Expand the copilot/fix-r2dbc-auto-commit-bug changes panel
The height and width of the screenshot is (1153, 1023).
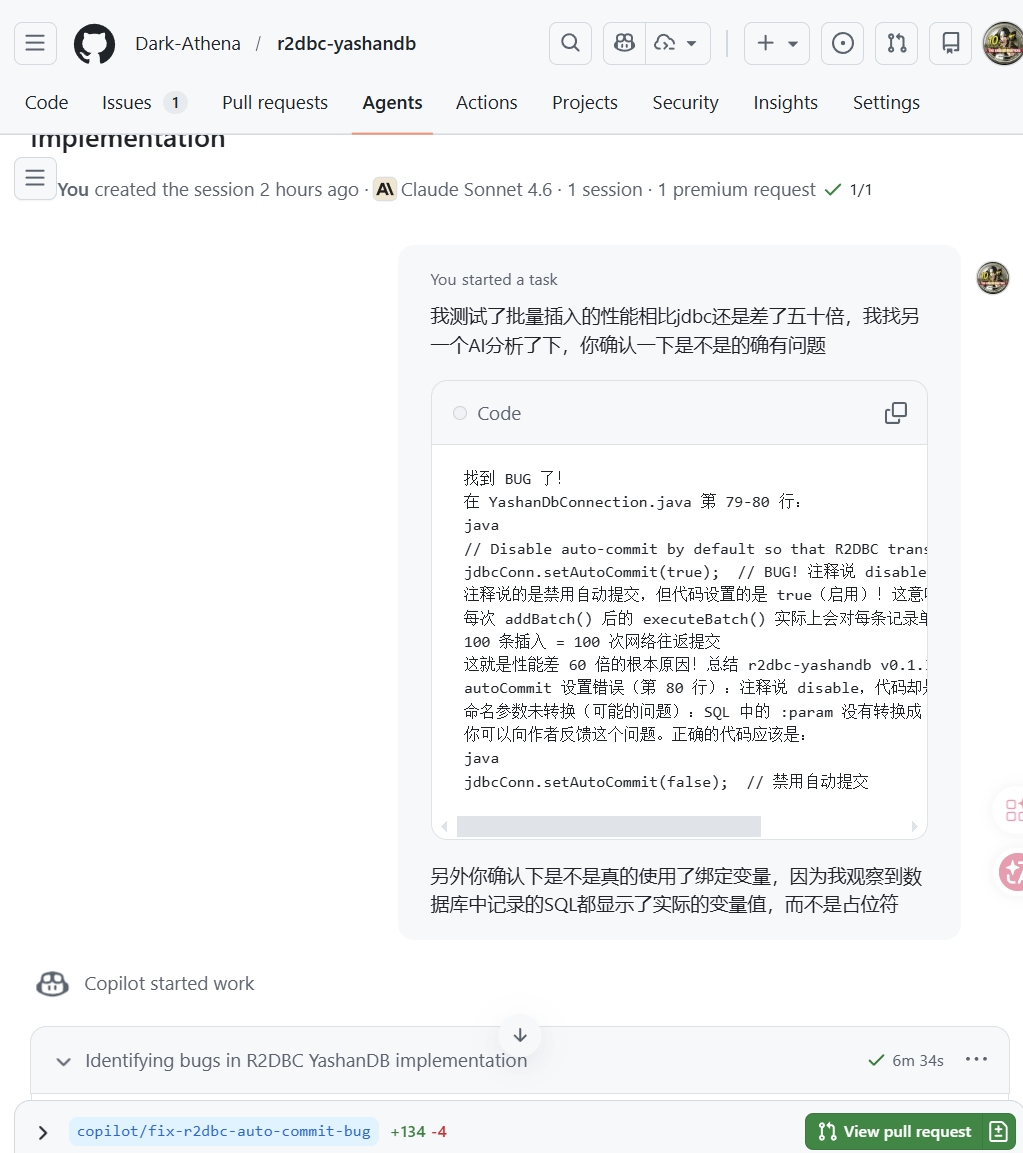point(43,1132)
